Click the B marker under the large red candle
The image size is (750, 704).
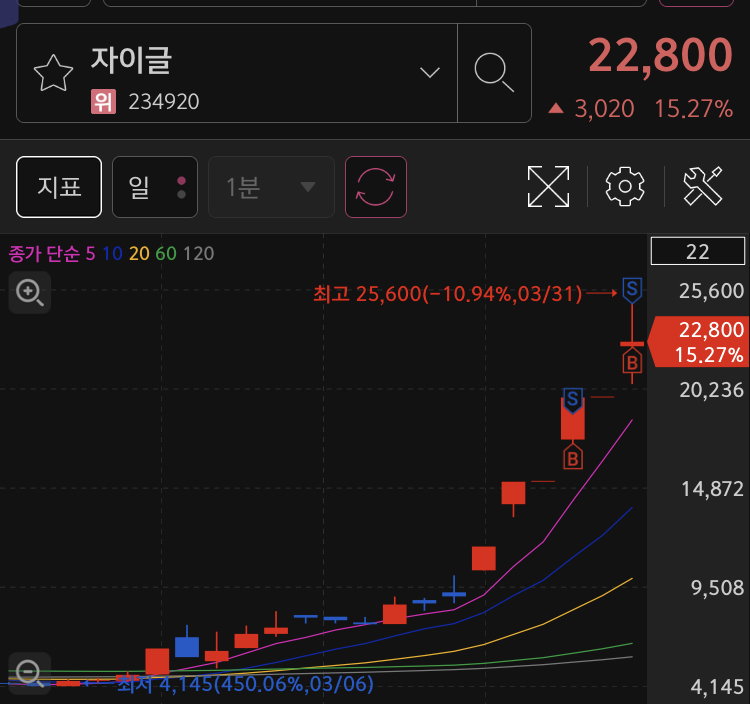573,458
